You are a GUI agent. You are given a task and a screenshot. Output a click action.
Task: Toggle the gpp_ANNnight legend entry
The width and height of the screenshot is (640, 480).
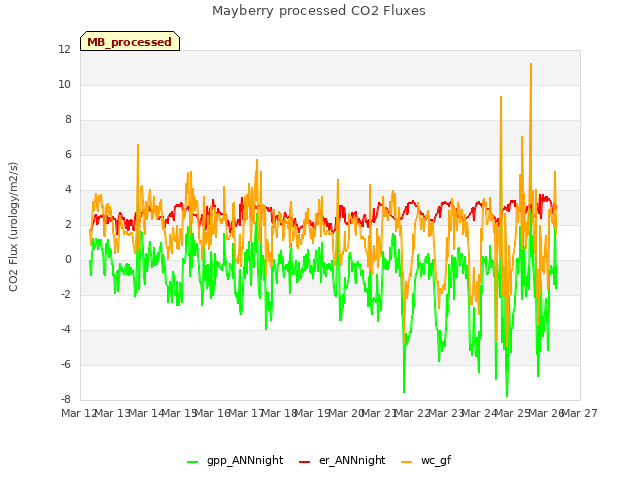click(235, 461)
